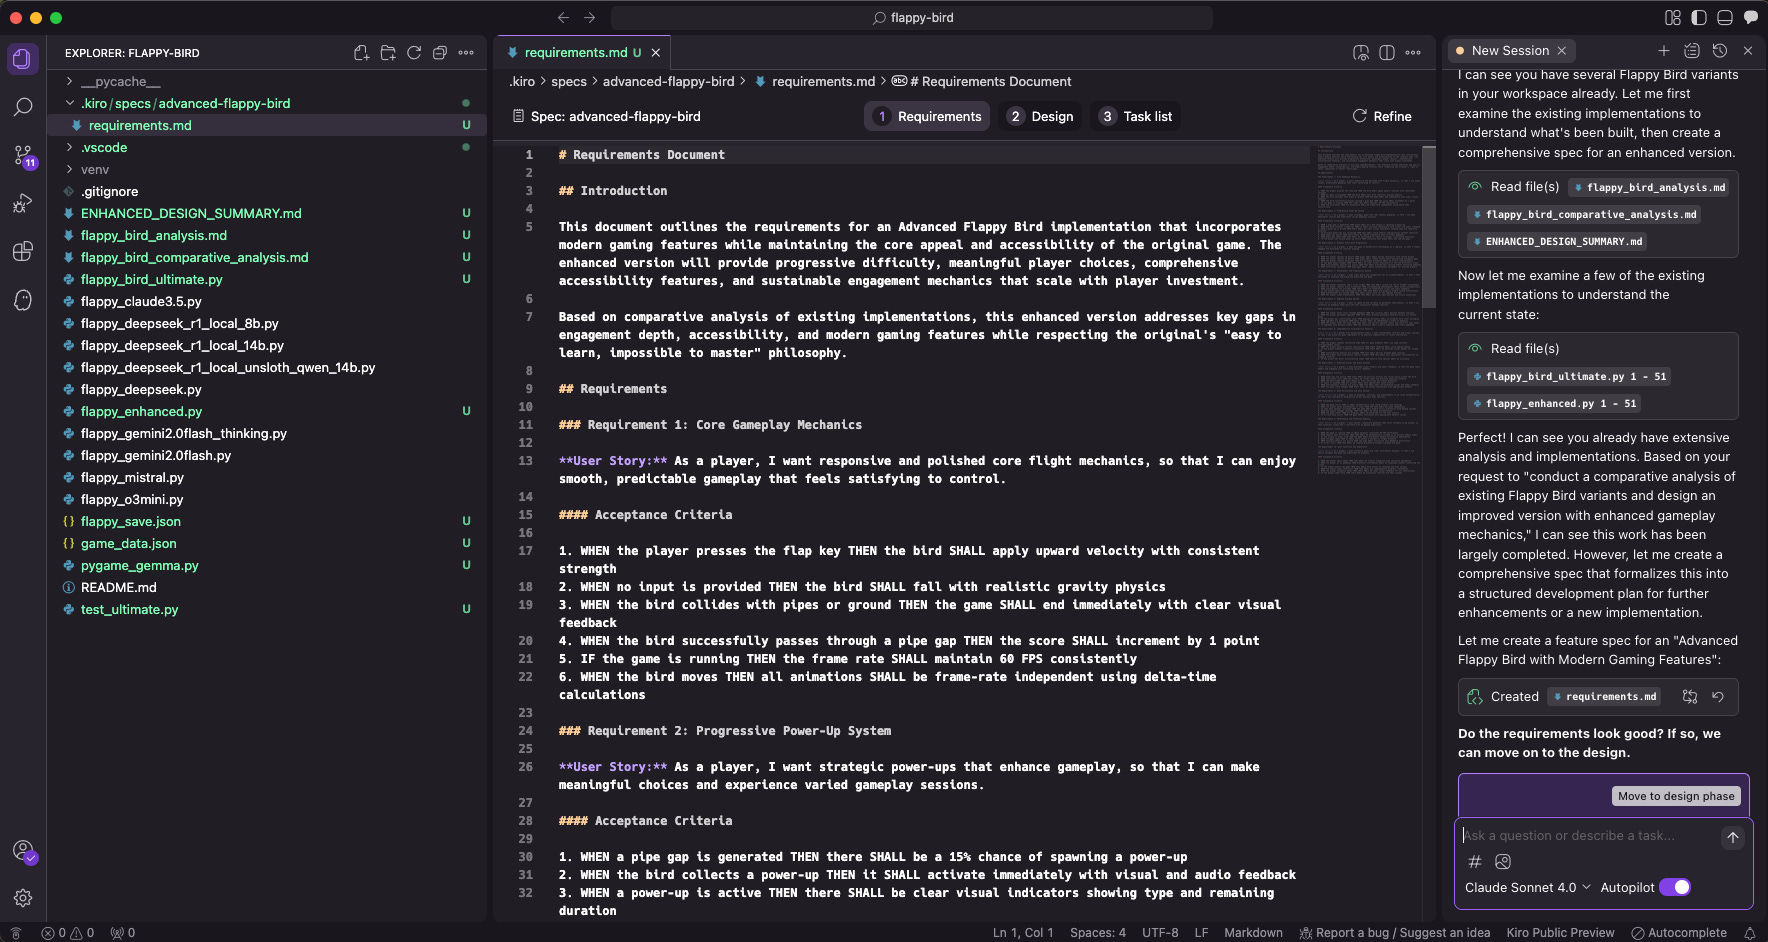1768x942 pixels.
Task: Open preview icon in editor toolbar
Action: click(1361, 53)
